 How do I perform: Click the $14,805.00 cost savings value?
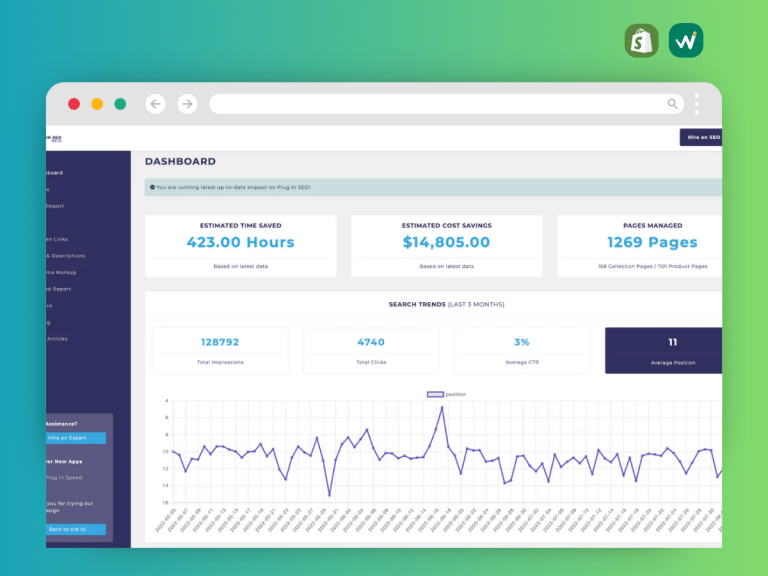click(446, 242)
